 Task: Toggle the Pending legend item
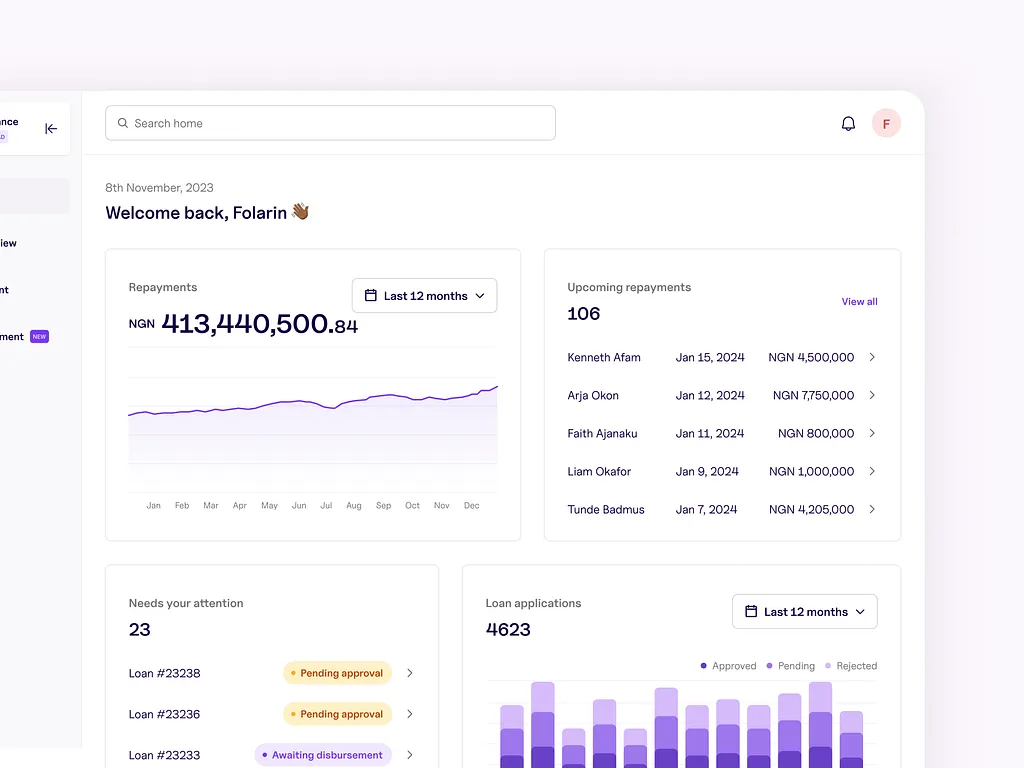click(x=790, y=666)
